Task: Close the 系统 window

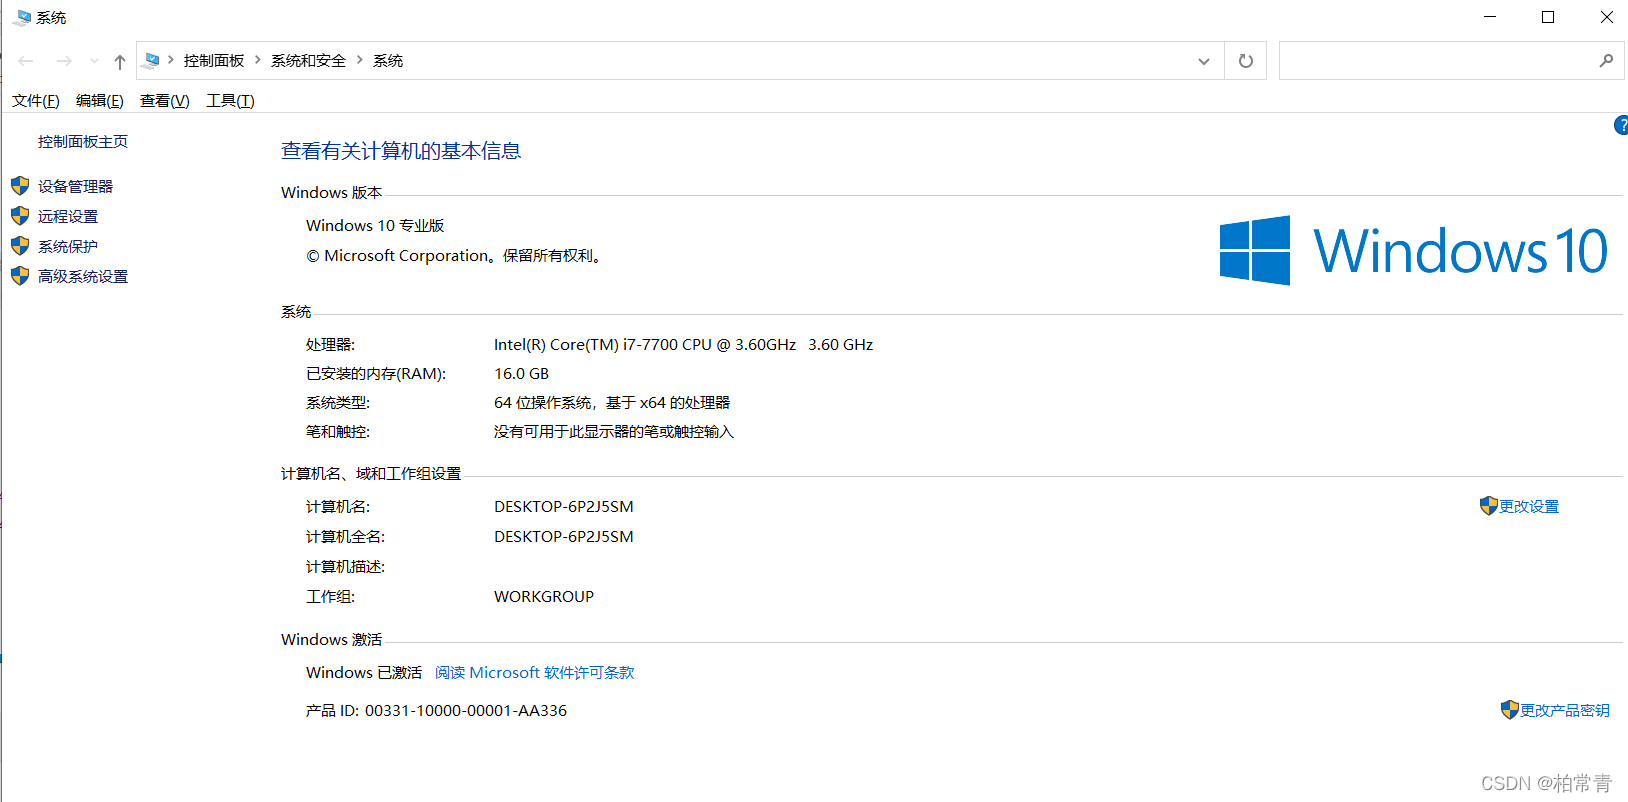Action: (x=1606, y=17)
